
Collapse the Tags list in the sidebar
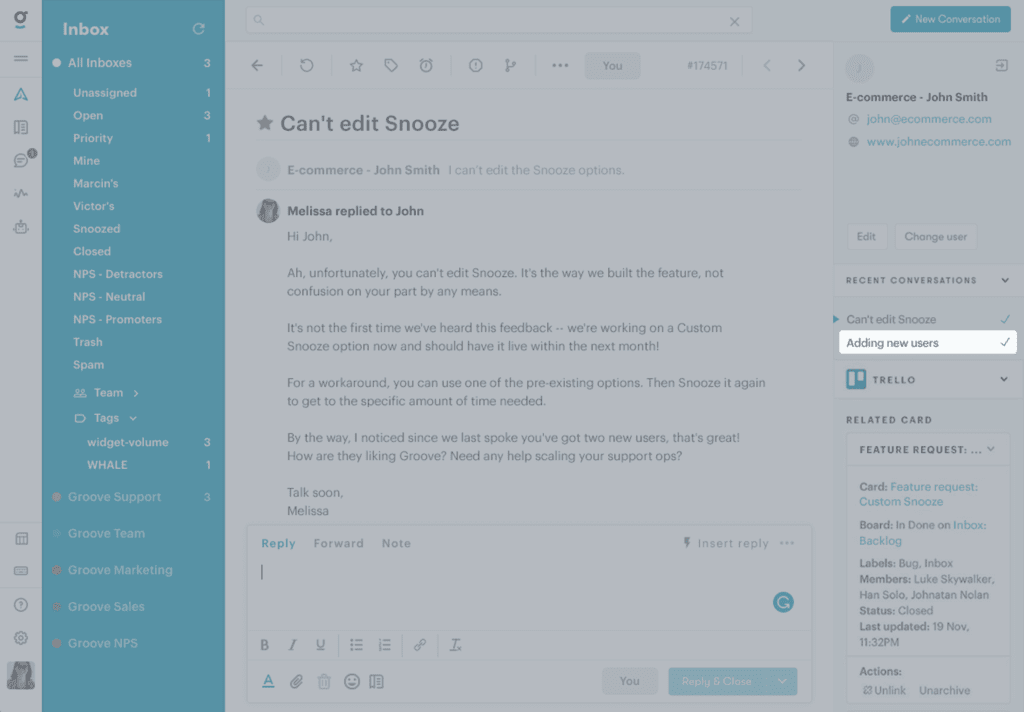coord(133,418)
